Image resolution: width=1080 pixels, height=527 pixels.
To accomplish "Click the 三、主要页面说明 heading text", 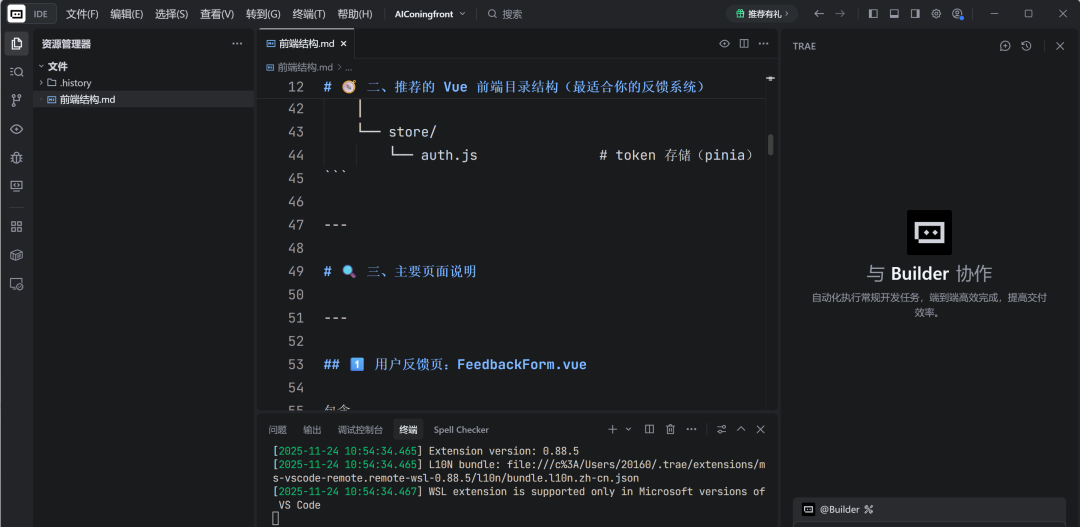I will [421, 271].
